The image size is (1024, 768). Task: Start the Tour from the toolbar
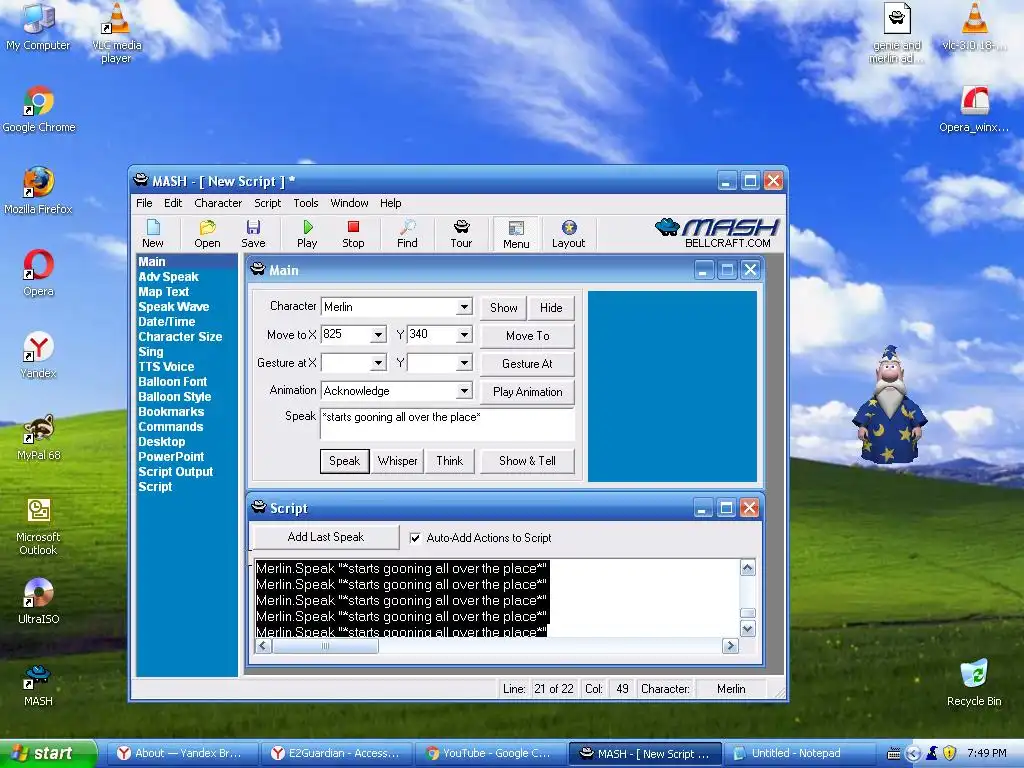pos(461,234)
